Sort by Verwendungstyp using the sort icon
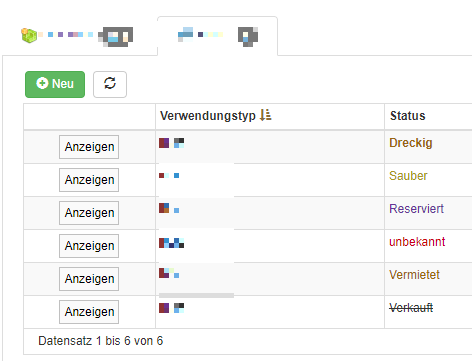Viewport: 472px width, 361px height. click(265, 115)
